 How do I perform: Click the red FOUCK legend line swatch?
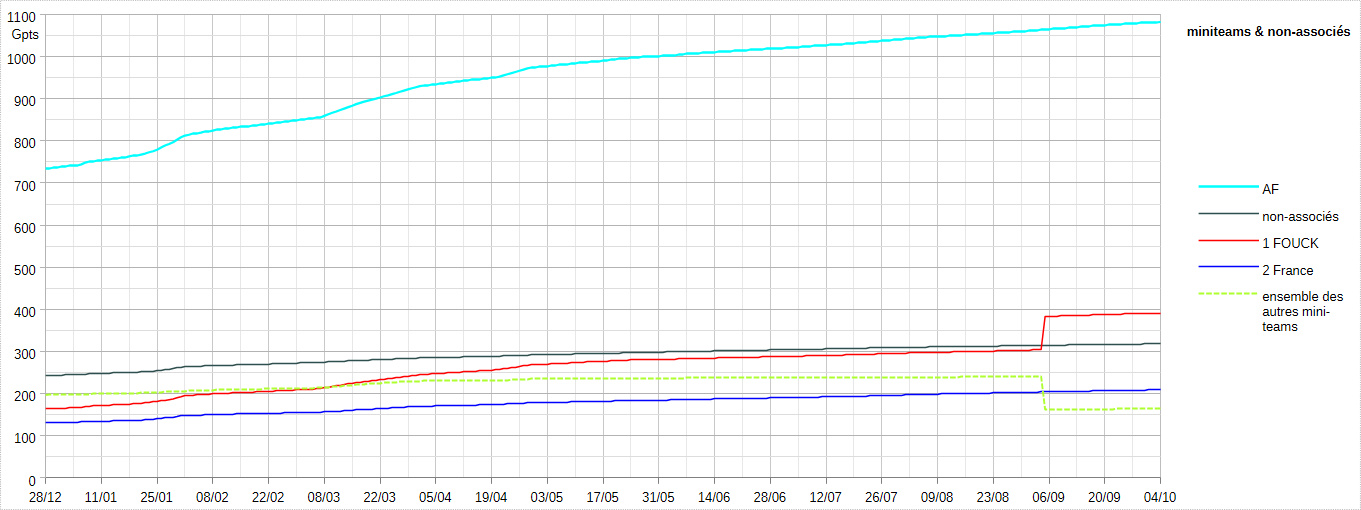pos(1228,241)
